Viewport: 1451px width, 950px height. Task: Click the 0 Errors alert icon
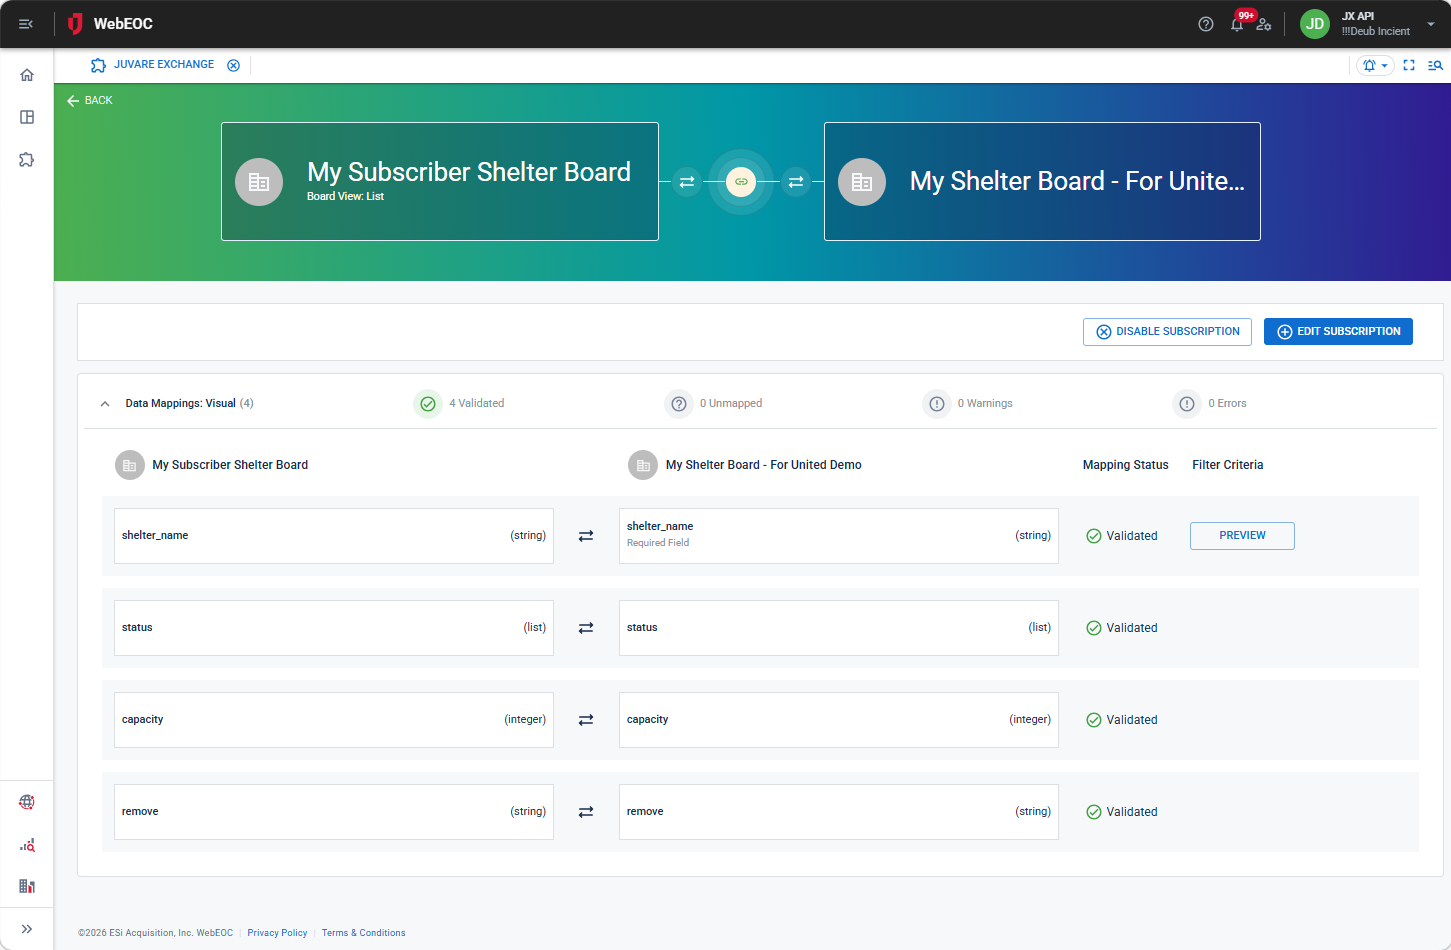click(1187, 404)
